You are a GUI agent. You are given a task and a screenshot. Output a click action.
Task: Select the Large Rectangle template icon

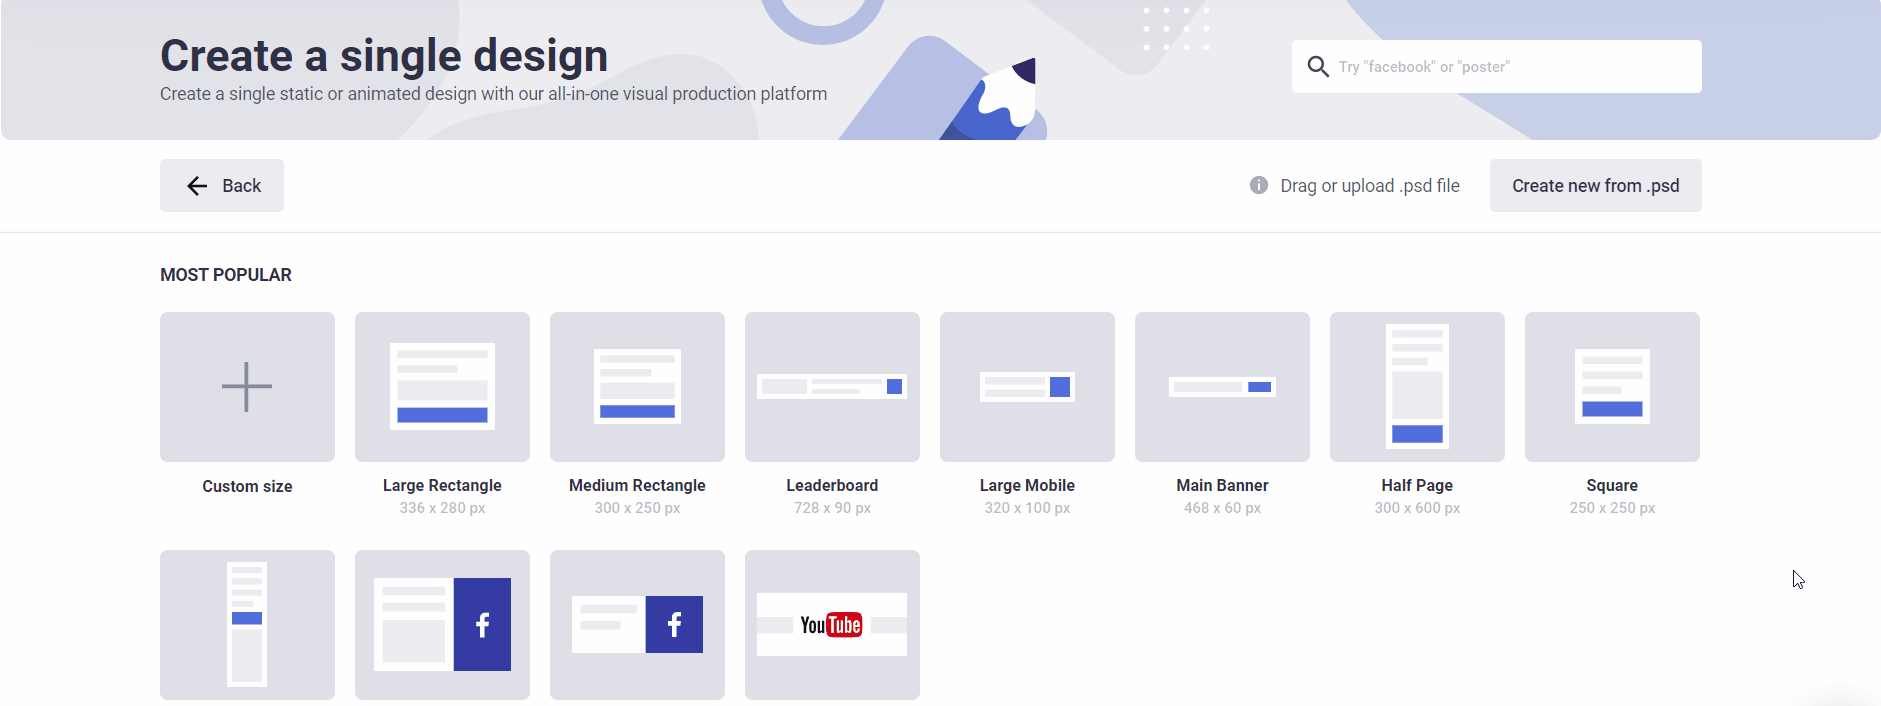[x=442, y=387]
